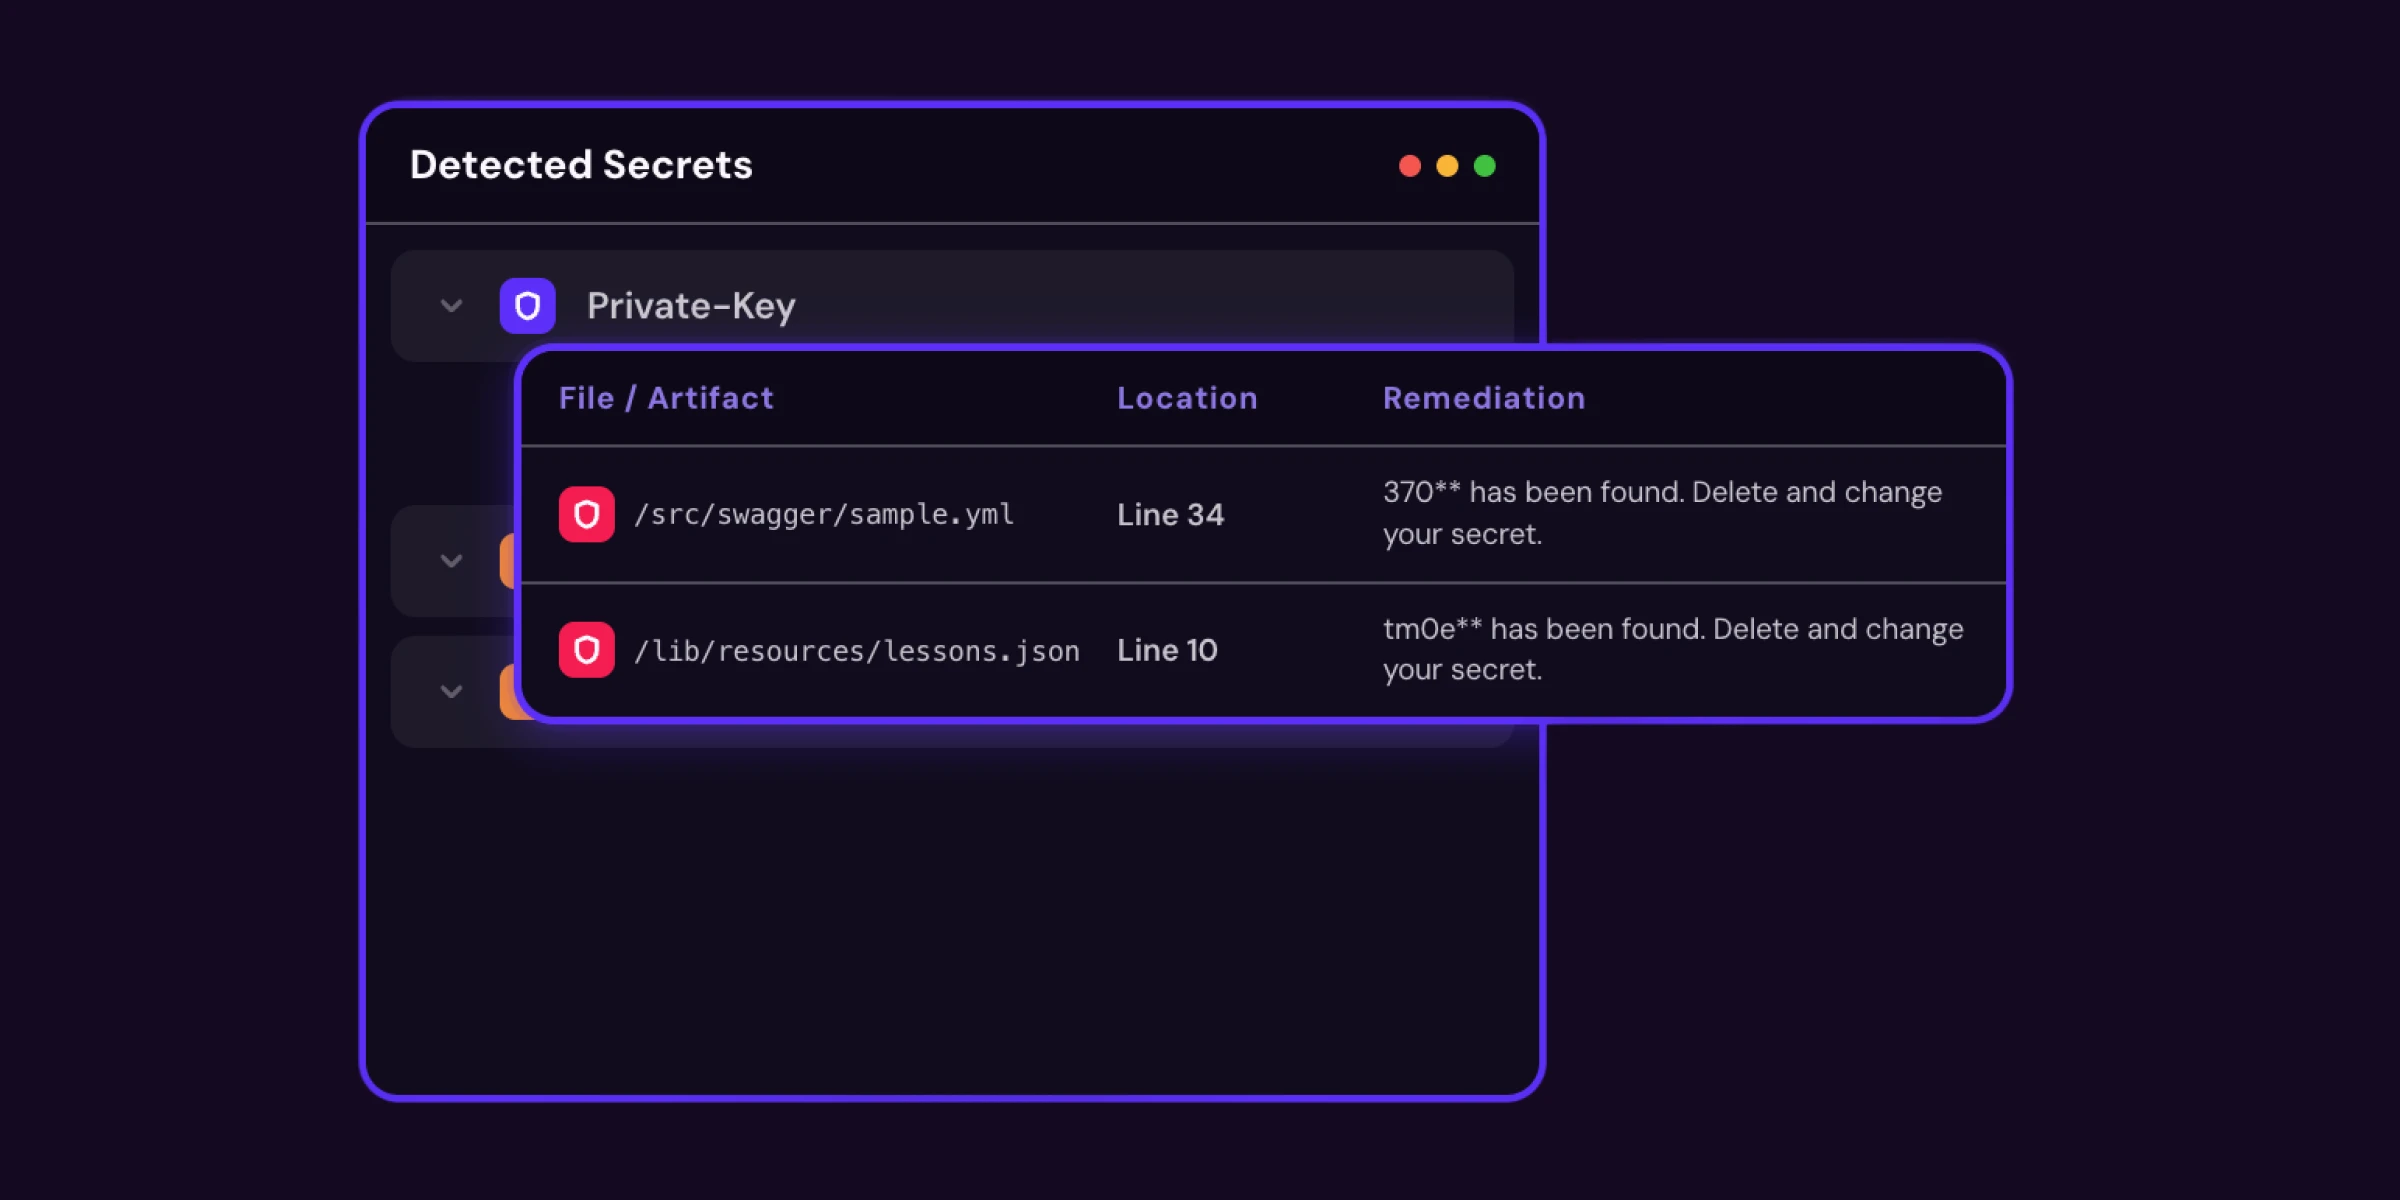
Task: Sort by Location column header
Action: (x=1187, y=398)
